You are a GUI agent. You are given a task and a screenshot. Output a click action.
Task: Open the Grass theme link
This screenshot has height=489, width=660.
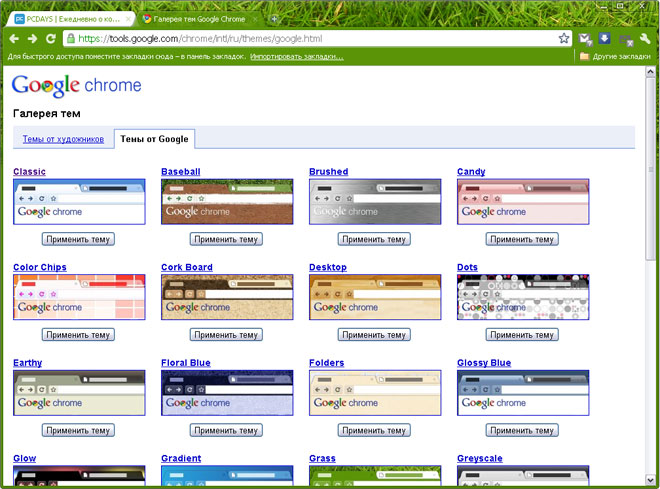(322, 458)
